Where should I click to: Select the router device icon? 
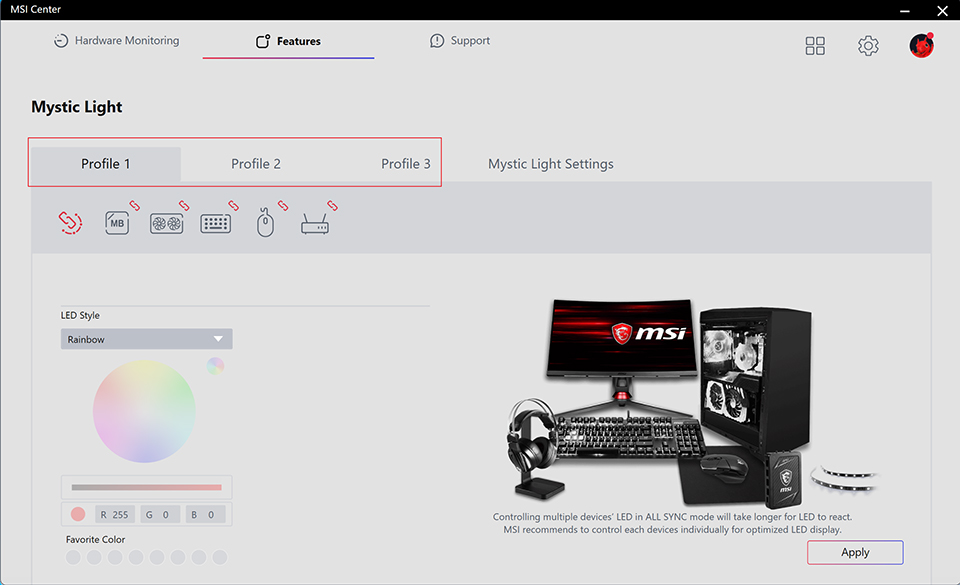click(315, 223)
